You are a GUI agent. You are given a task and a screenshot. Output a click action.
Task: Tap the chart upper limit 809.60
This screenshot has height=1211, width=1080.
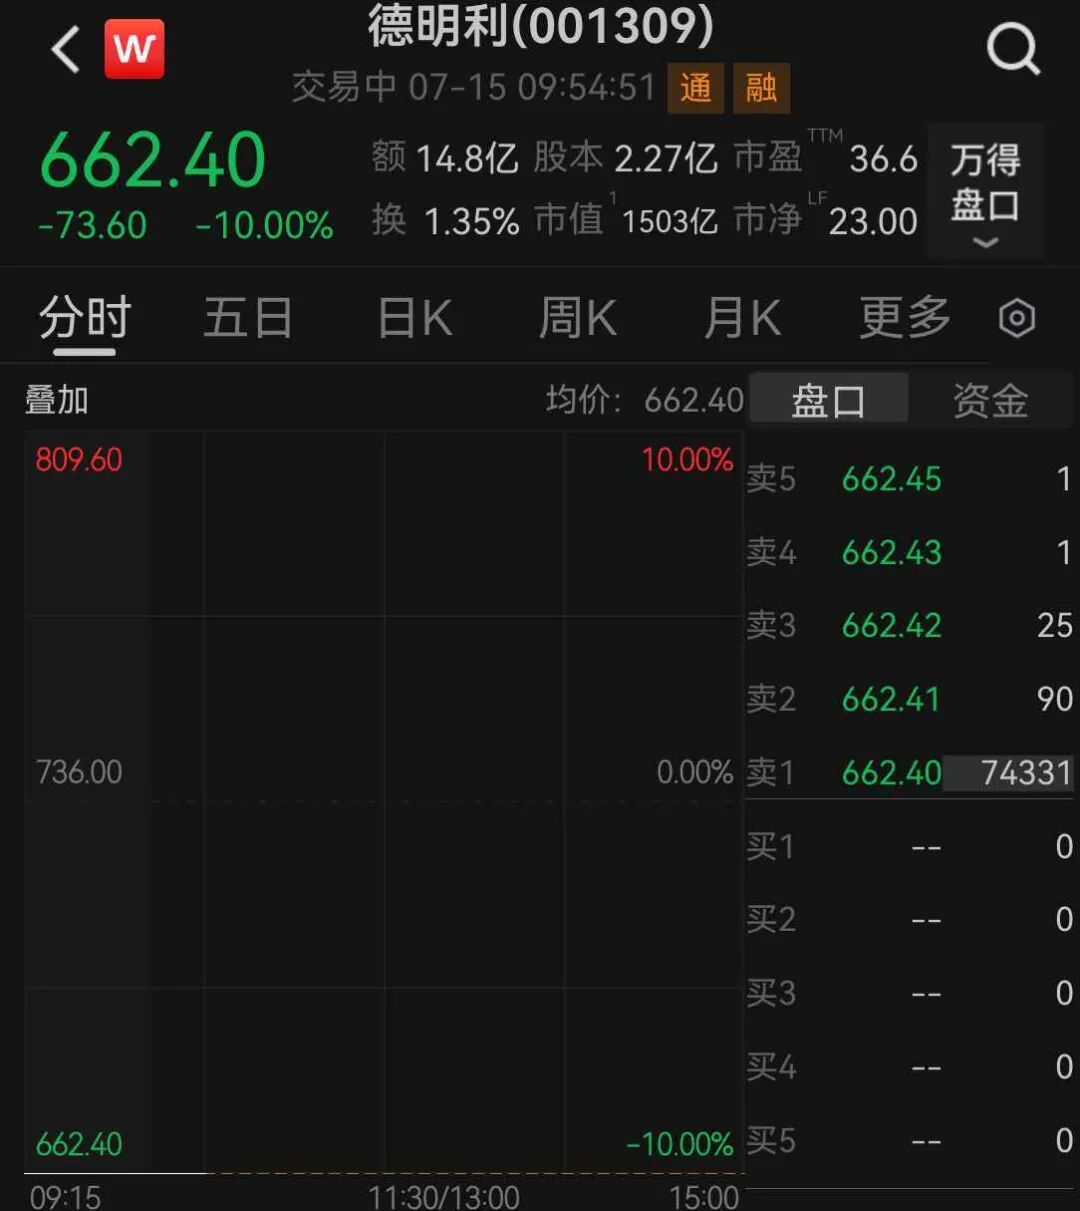click(x=79, y=459)
